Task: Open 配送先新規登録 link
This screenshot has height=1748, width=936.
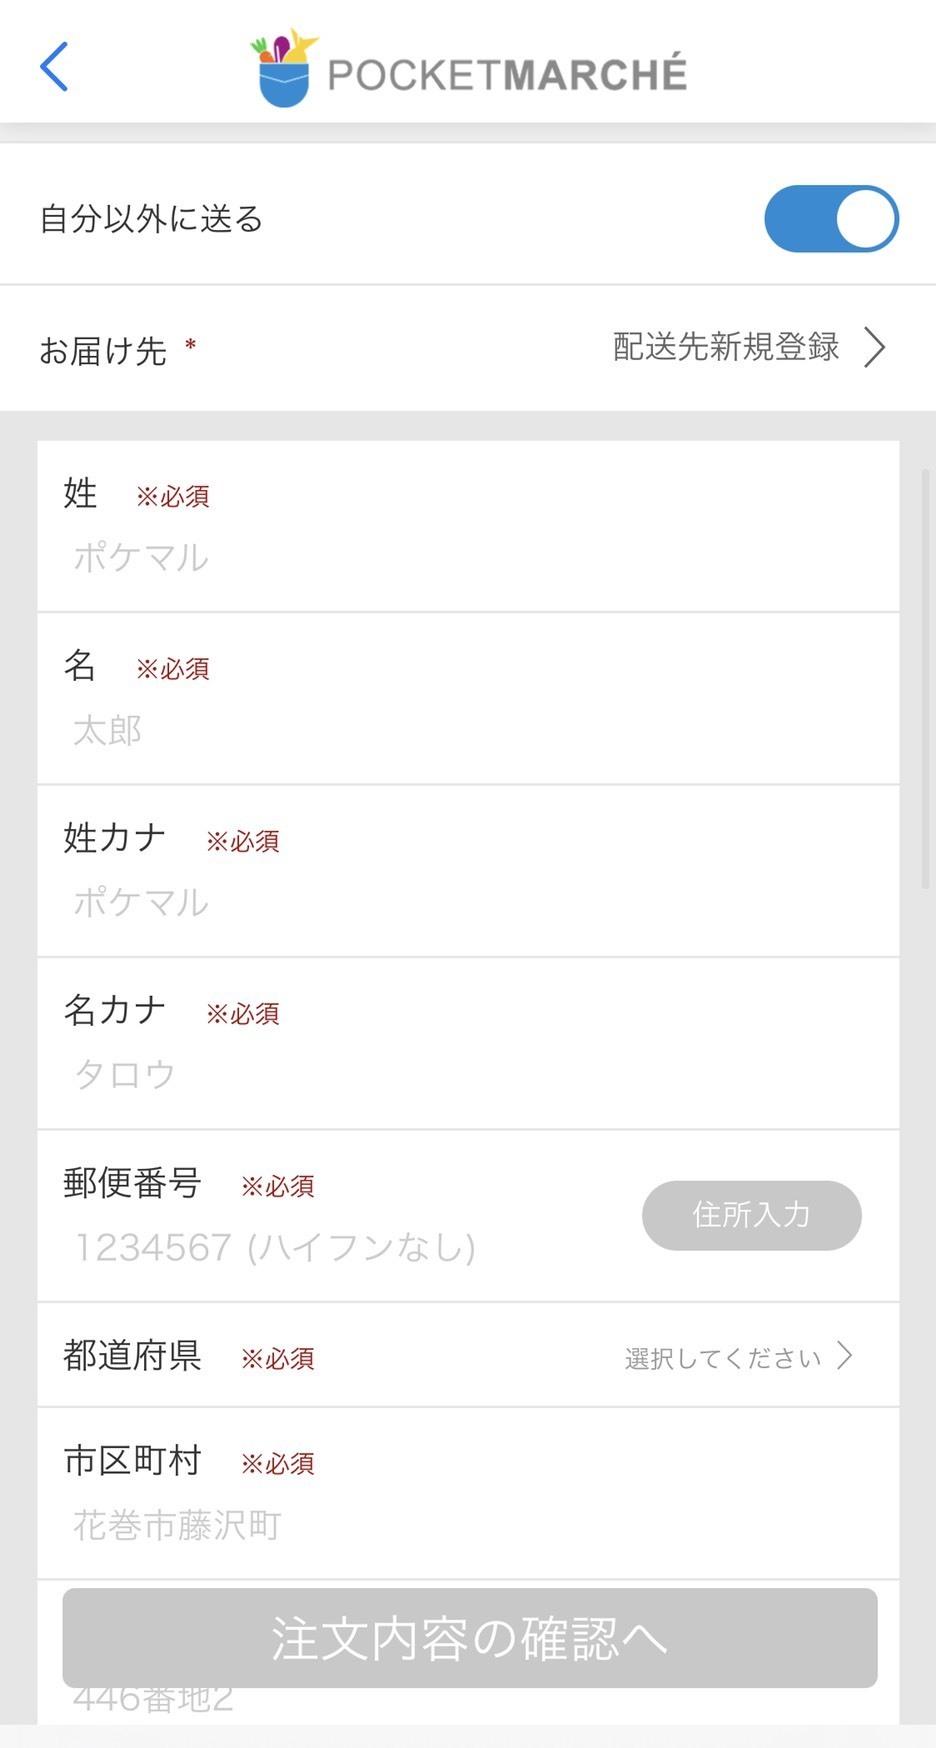Action: pos(726,347)
